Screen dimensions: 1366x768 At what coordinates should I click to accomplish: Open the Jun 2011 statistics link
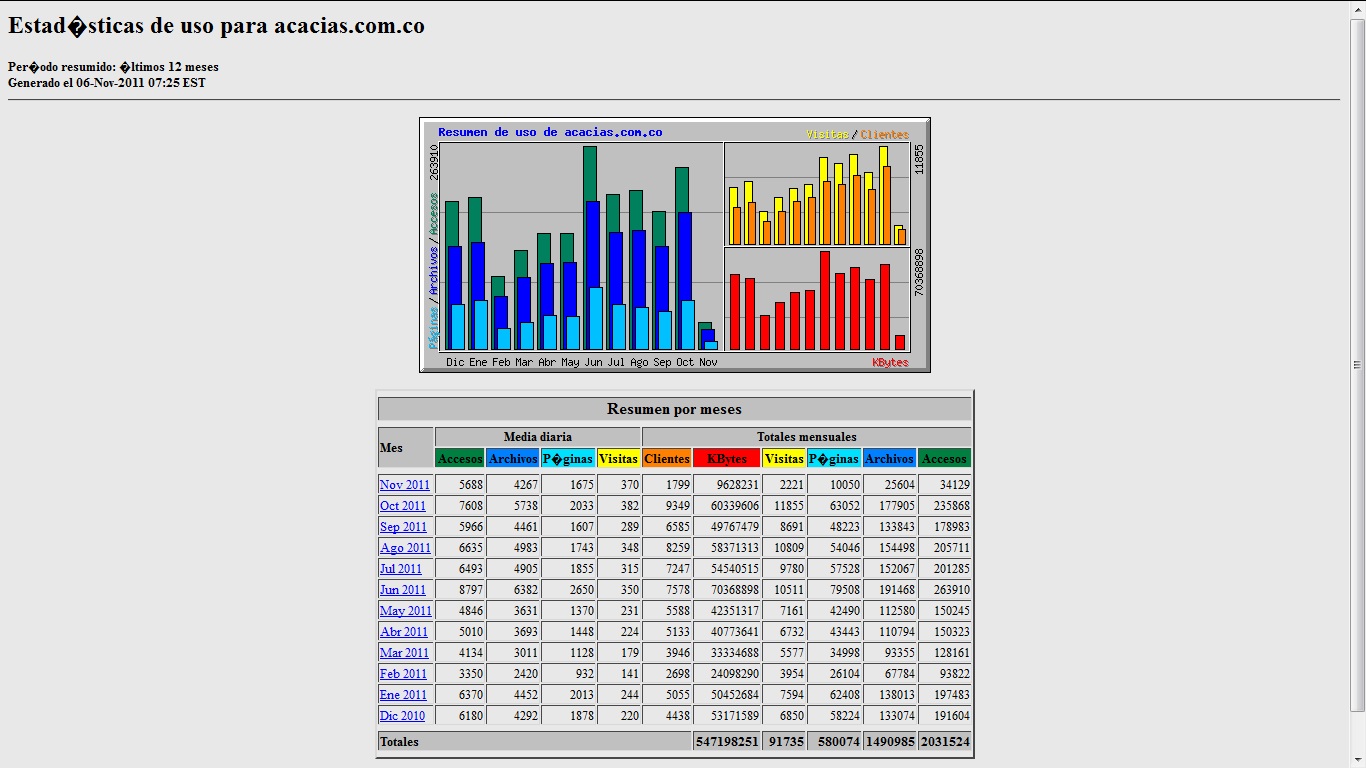click(402, 590)
